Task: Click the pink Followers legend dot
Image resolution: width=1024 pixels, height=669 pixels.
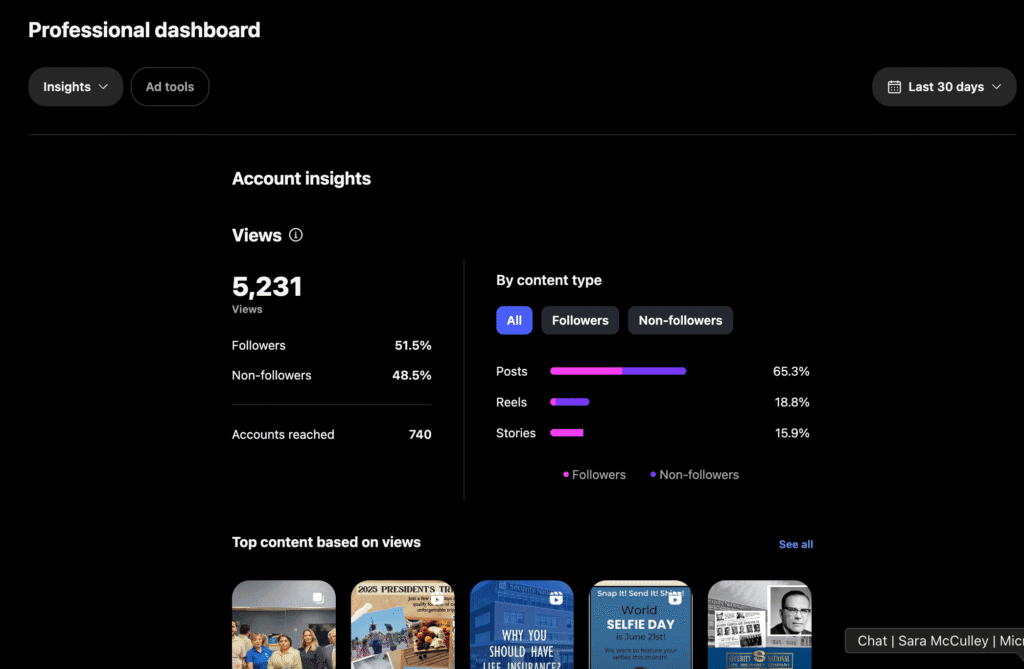Action: tap(566, 475)
